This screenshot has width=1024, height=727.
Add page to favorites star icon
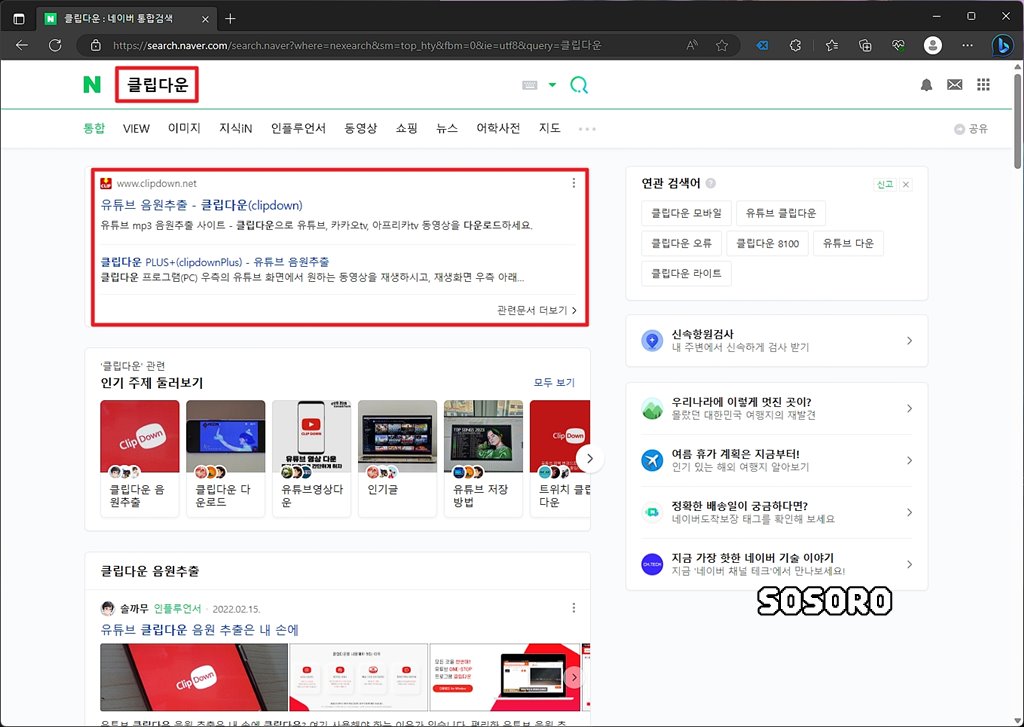pyautogui.click(x=722, y=45)
